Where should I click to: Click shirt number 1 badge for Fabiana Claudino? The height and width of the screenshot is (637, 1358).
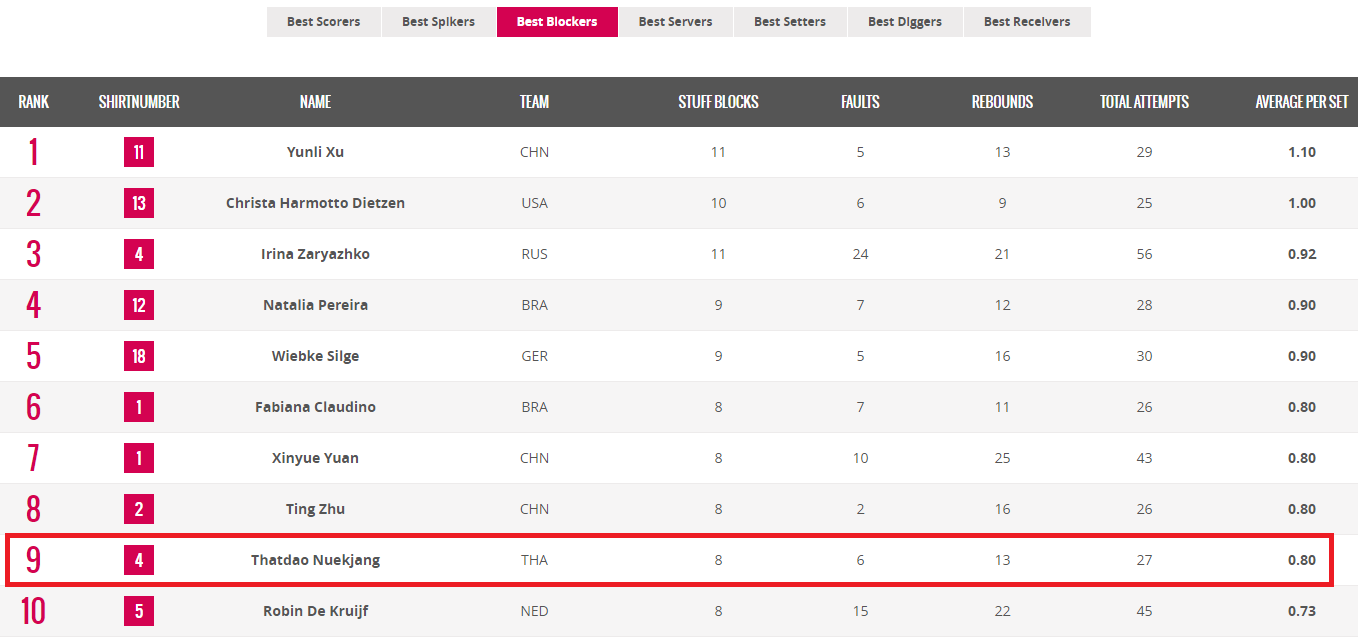tap(139, 407)
